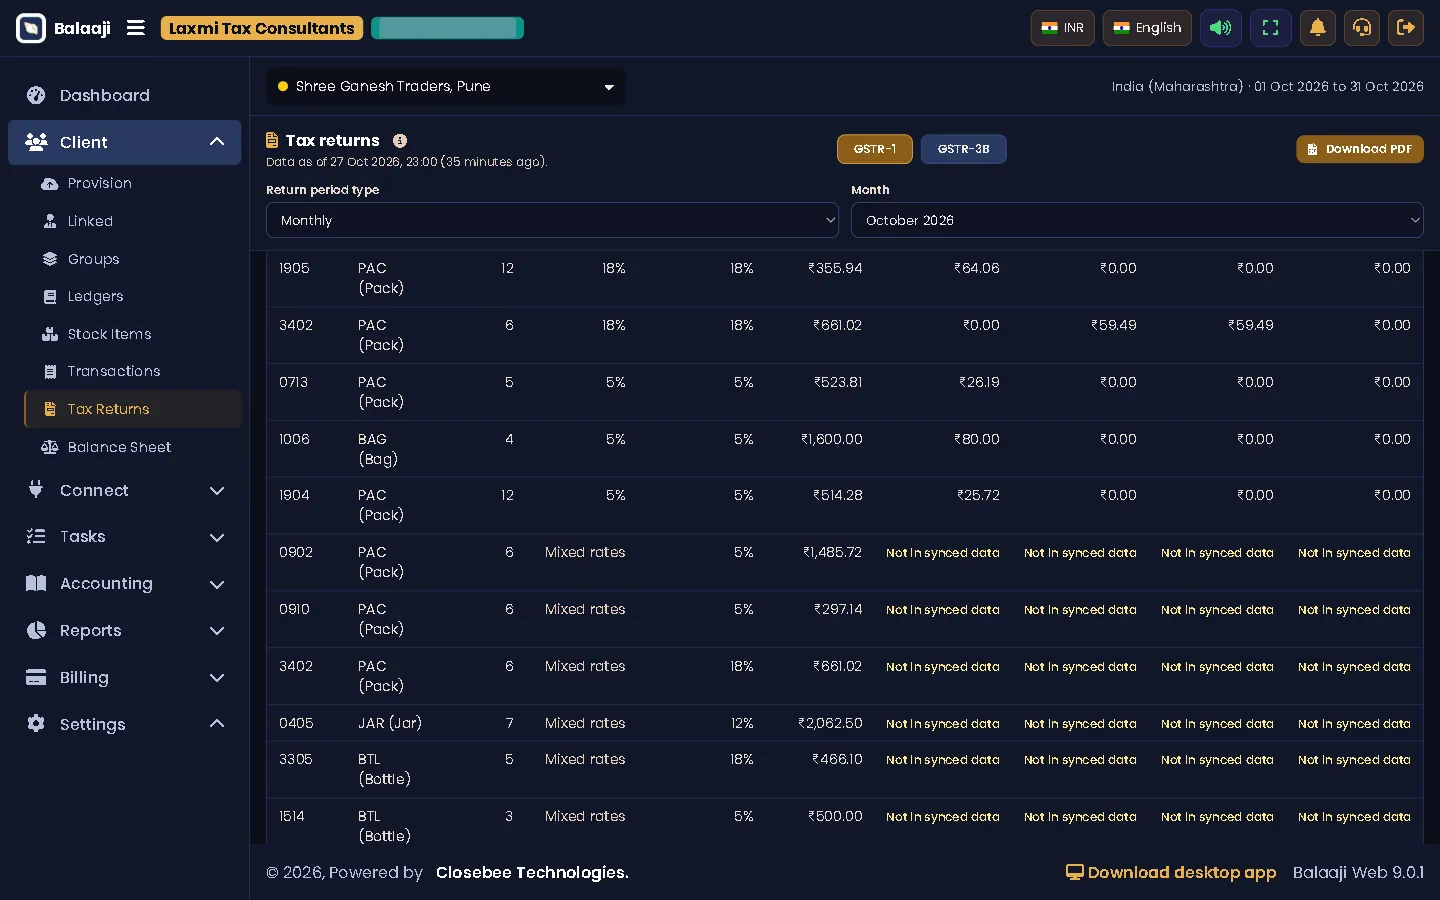Open the Return period type dropdown
1440x900 pixels.
pos(552,220)
